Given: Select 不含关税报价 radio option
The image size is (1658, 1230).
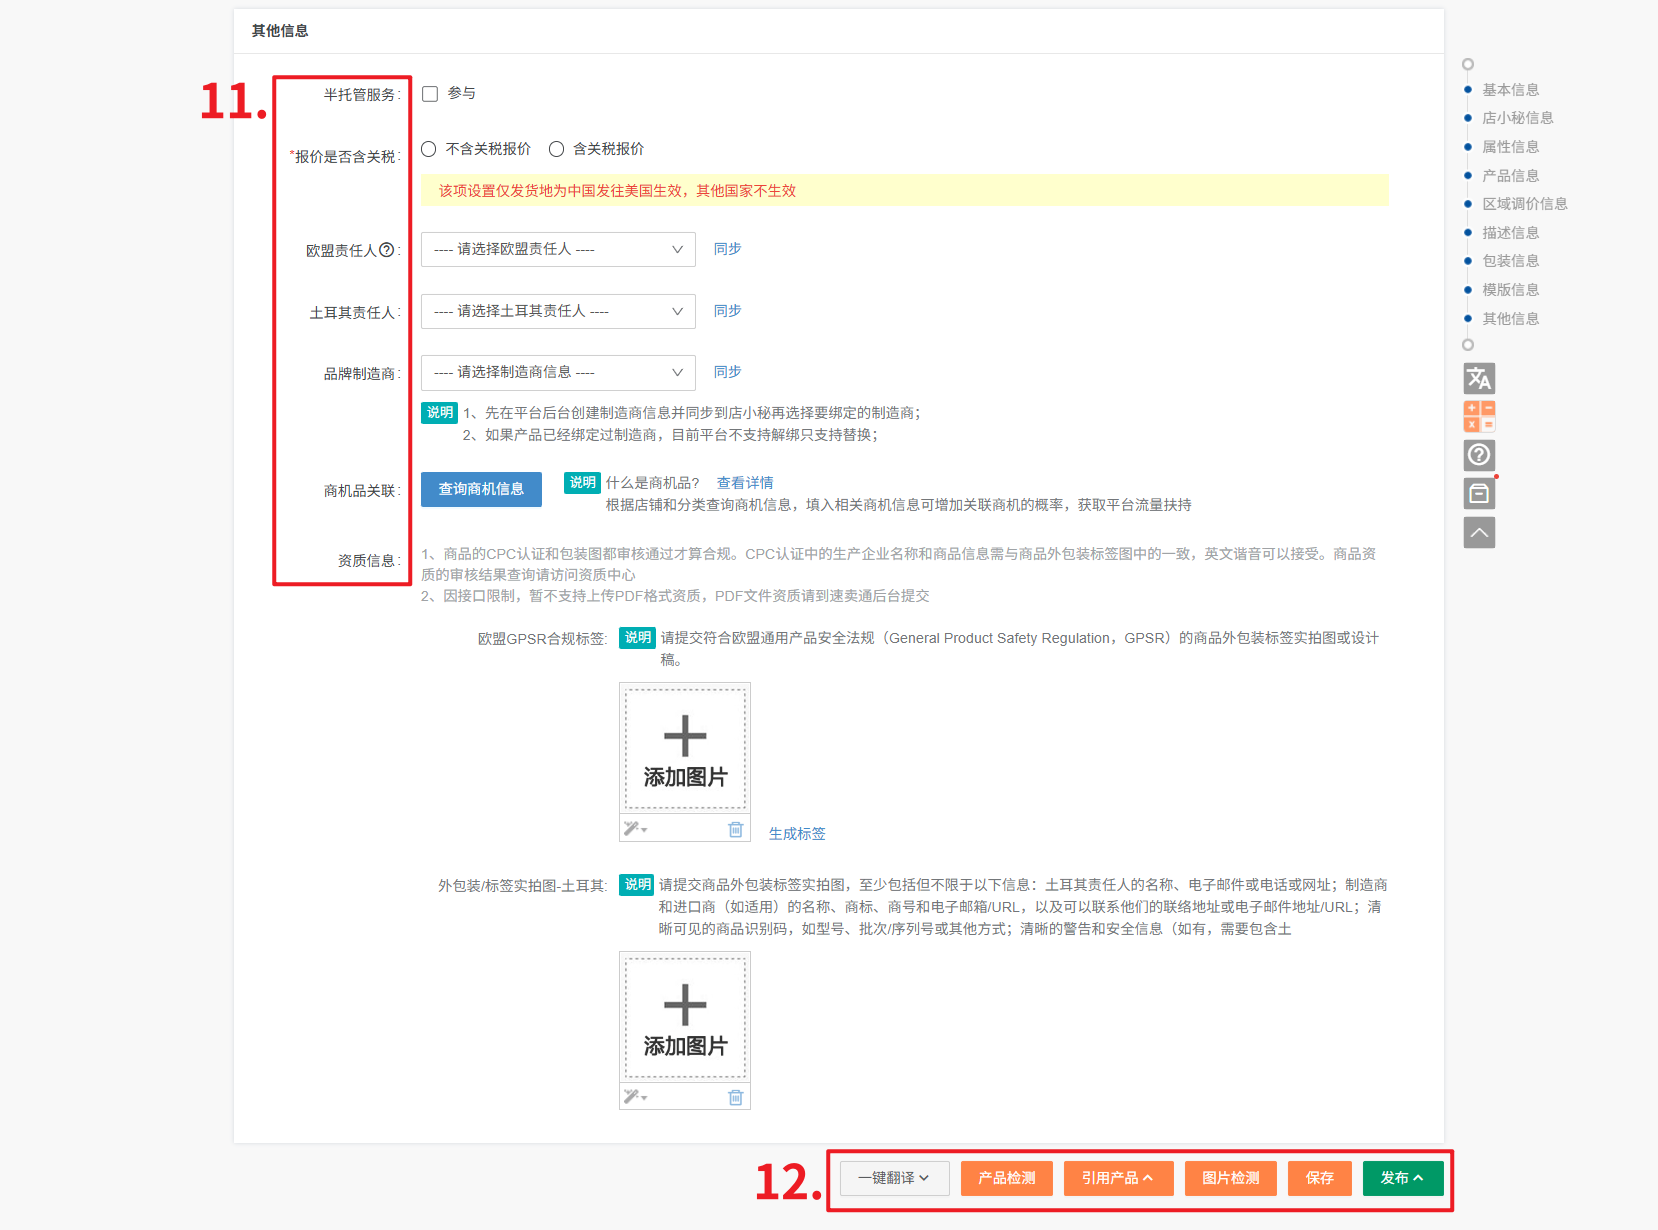Looking at the screenshot, I should click(x=429, y=149).
